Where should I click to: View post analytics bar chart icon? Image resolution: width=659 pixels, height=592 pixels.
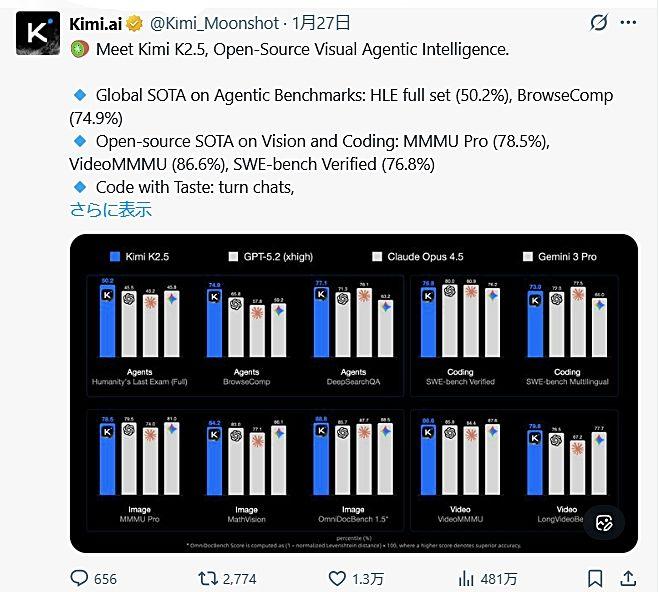coord(465,577)
